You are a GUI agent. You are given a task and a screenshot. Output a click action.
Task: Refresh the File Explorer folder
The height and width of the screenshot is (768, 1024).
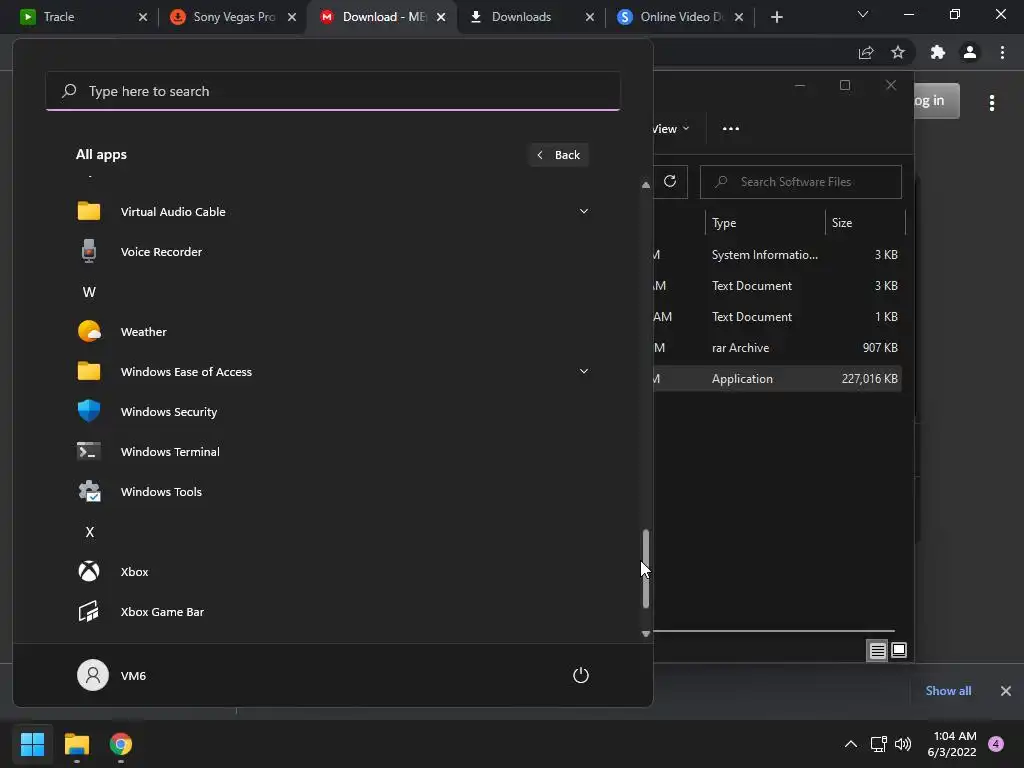click(x=670, y=182)
